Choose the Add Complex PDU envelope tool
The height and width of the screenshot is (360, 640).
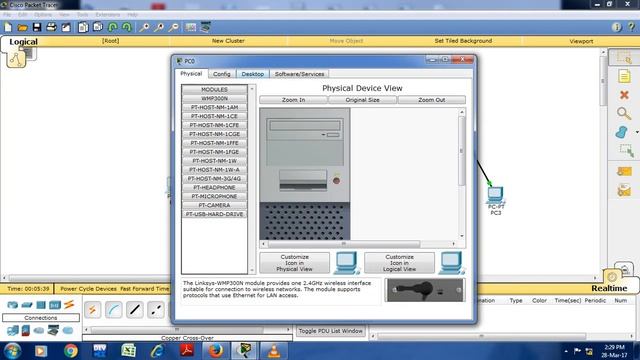tap(624, 190)
